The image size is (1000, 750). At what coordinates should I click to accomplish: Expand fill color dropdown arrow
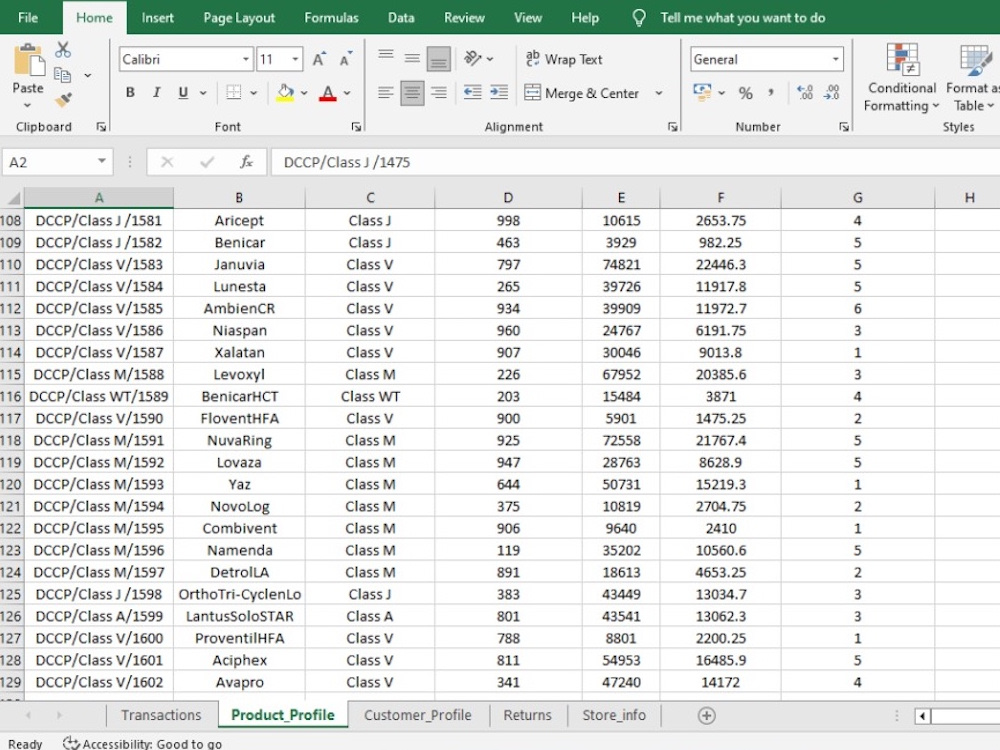(304, 93)
